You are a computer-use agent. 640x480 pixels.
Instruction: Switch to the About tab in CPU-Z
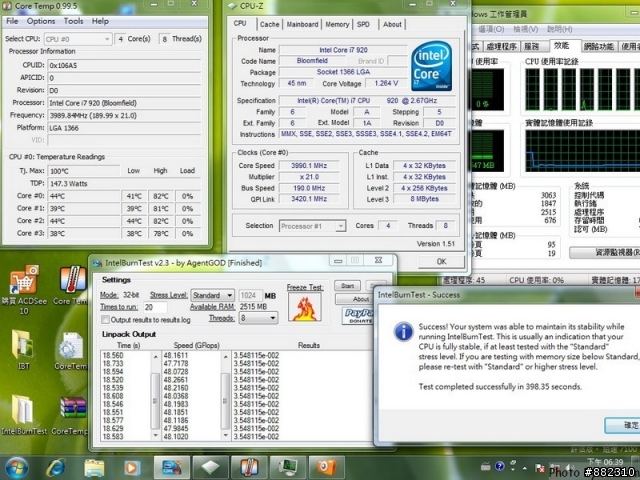(392, 24)
